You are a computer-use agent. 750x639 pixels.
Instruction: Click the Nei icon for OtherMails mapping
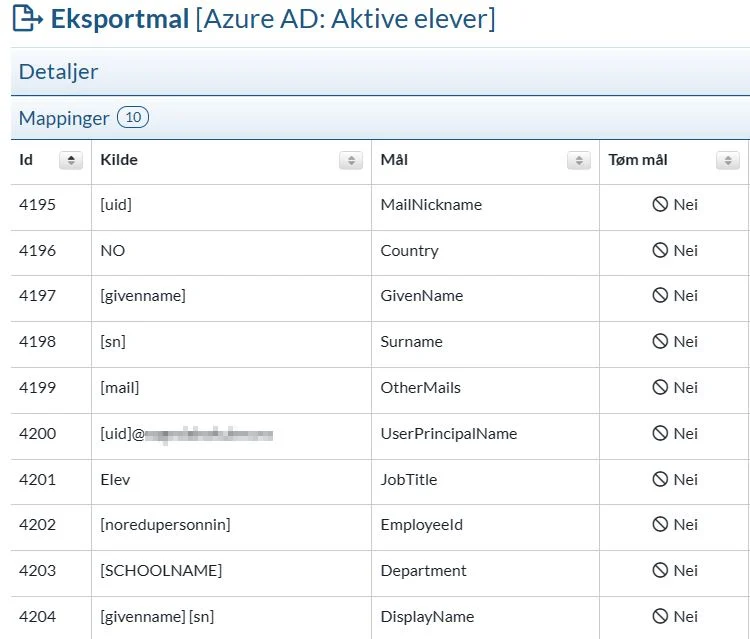[660, 388]
